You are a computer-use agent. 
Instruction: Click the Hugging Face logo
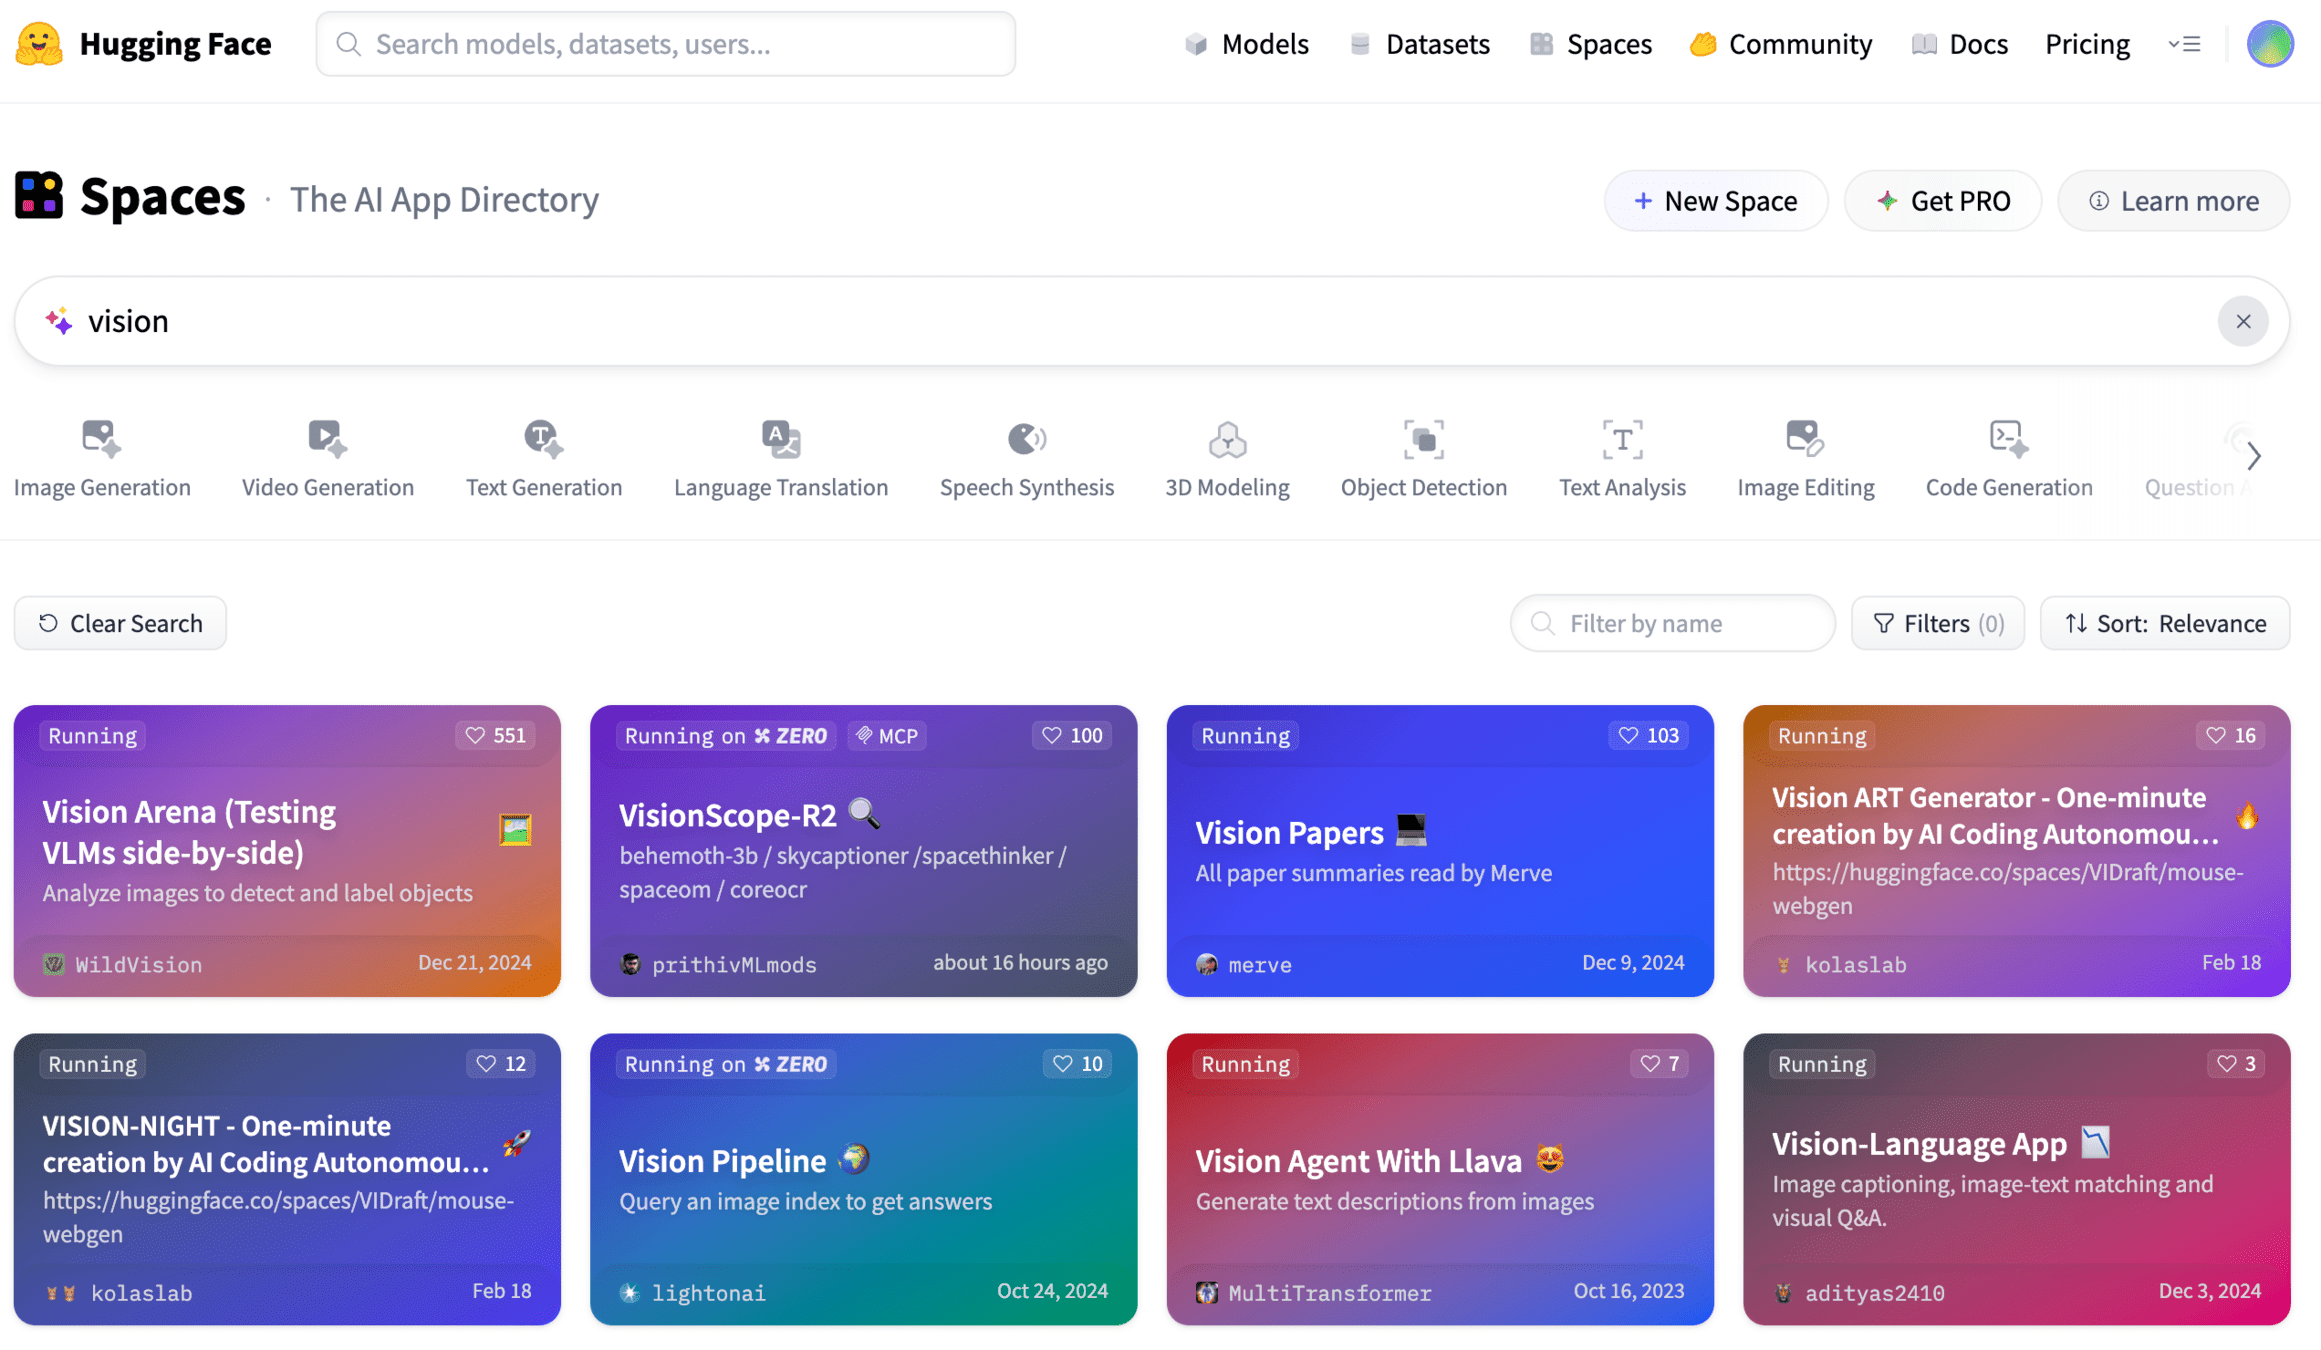click(40, 44)
